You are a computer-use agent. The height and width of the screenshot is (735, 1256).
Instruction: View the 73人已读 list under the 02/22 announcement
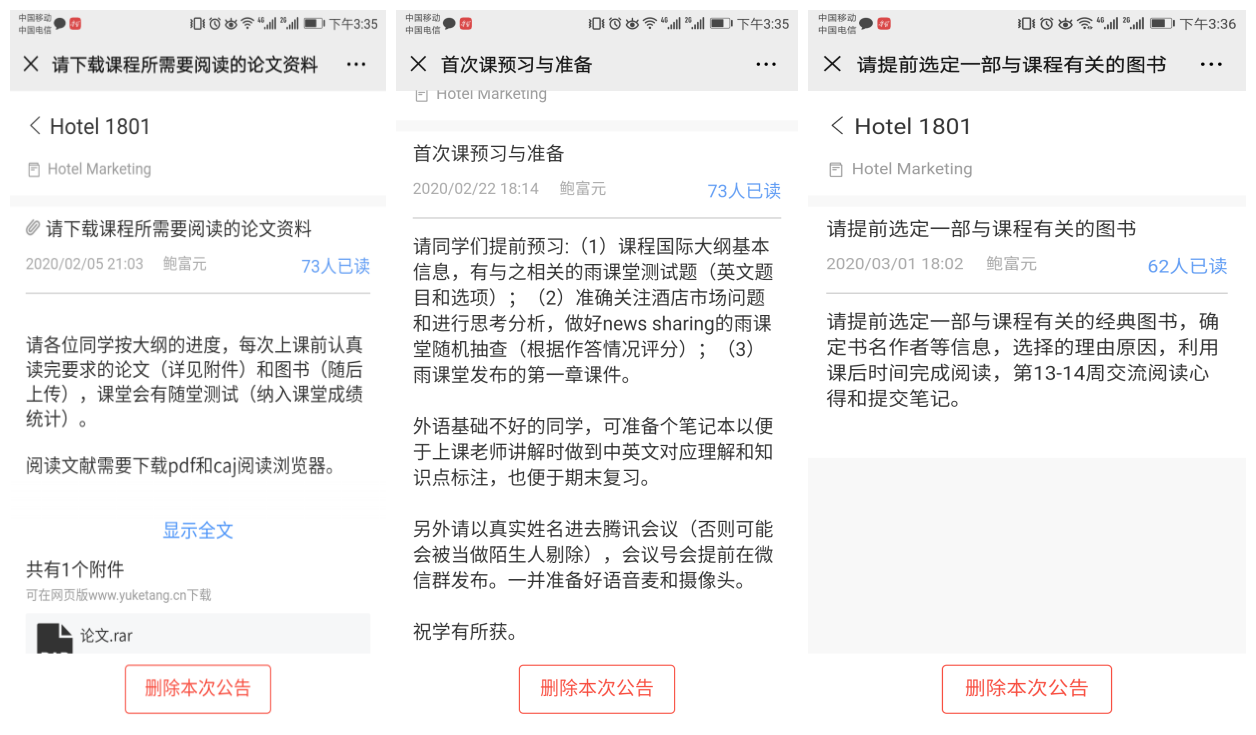pos(744,191)
